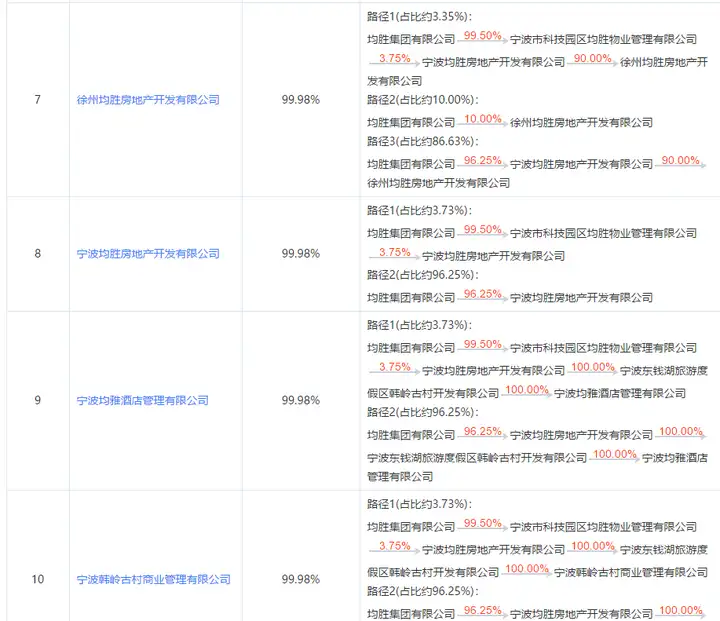Click 99.98% value in row 7
720x621 pixels.
(301, 100)
